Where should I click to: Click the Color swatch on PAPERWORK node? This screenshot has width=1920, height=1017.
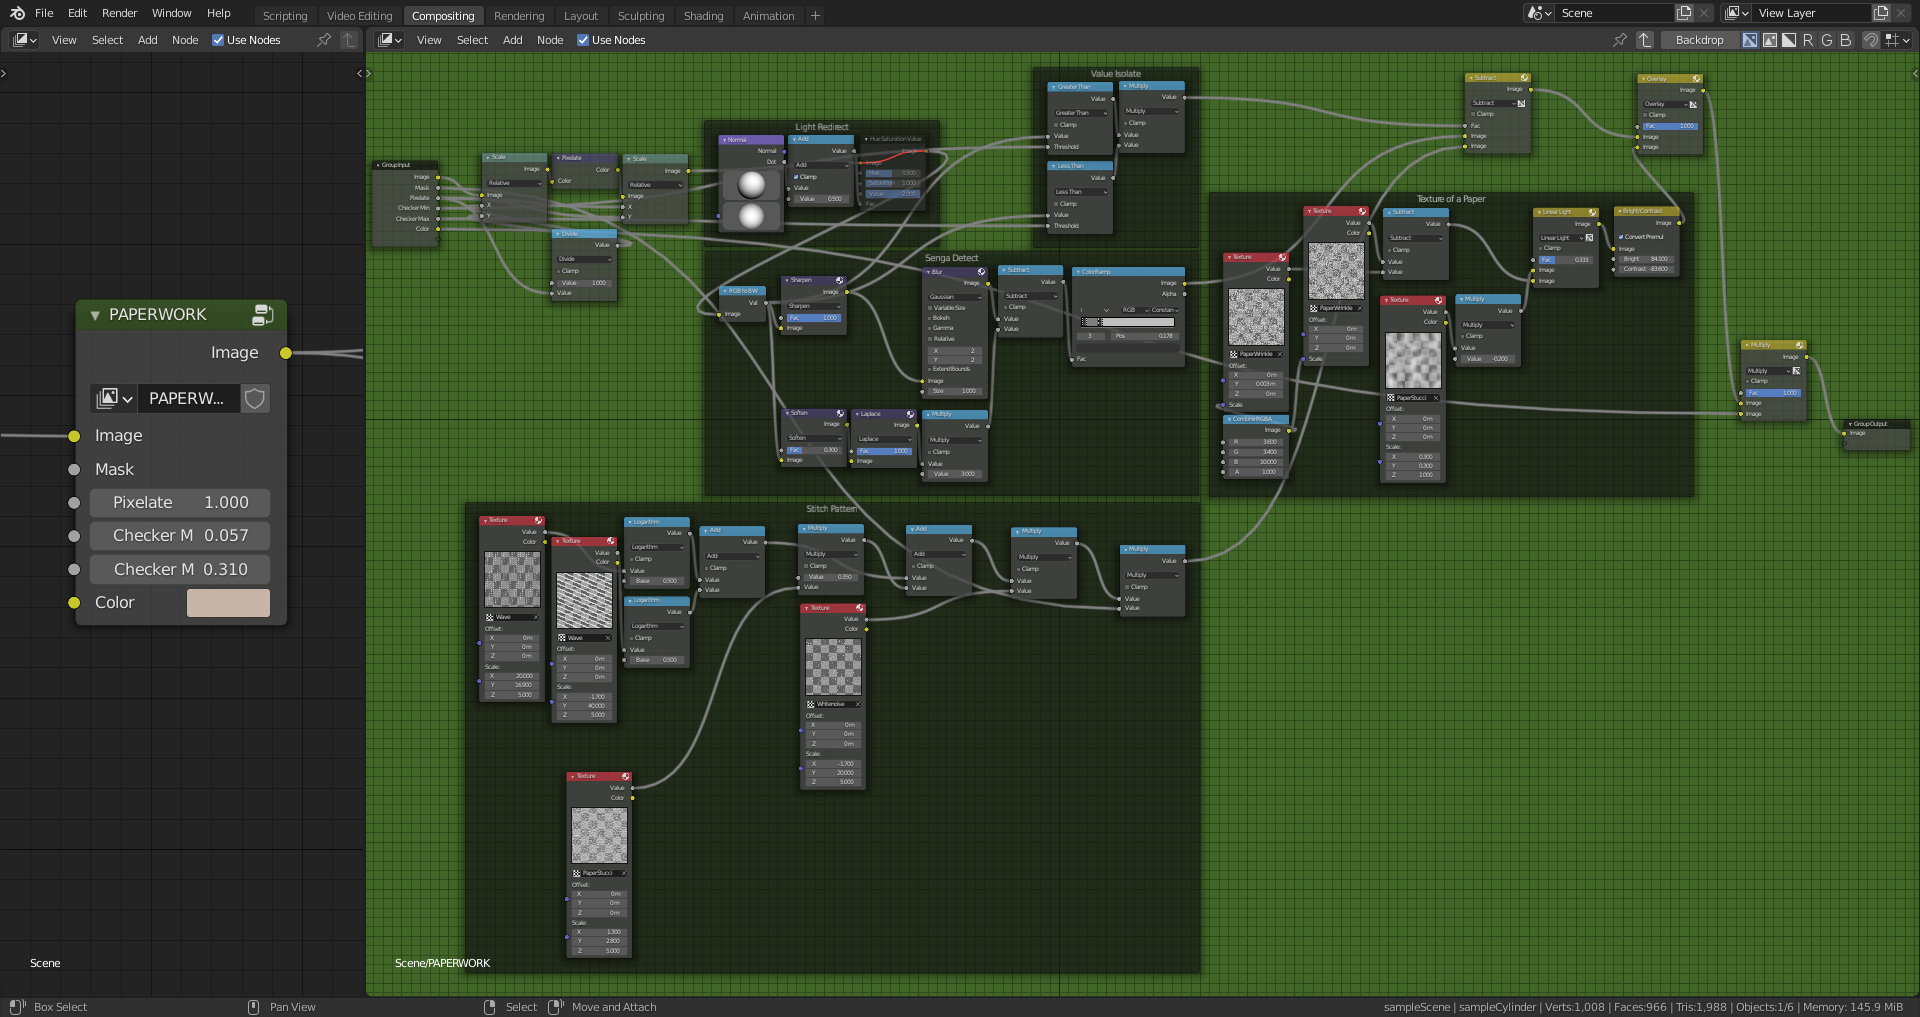(228, 603)
